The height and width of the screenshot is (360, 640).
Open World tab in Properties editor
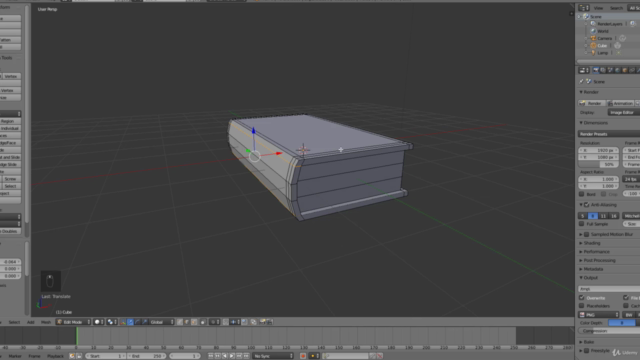[x=618, y=71]
